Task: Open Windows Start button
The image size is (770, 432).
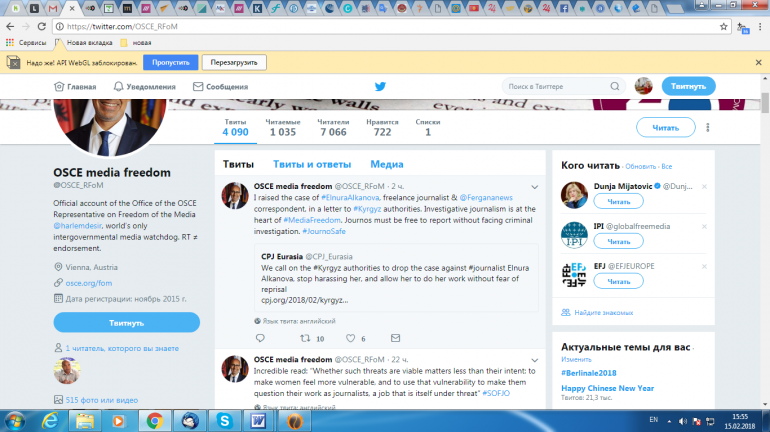Action: click(15, 421)
